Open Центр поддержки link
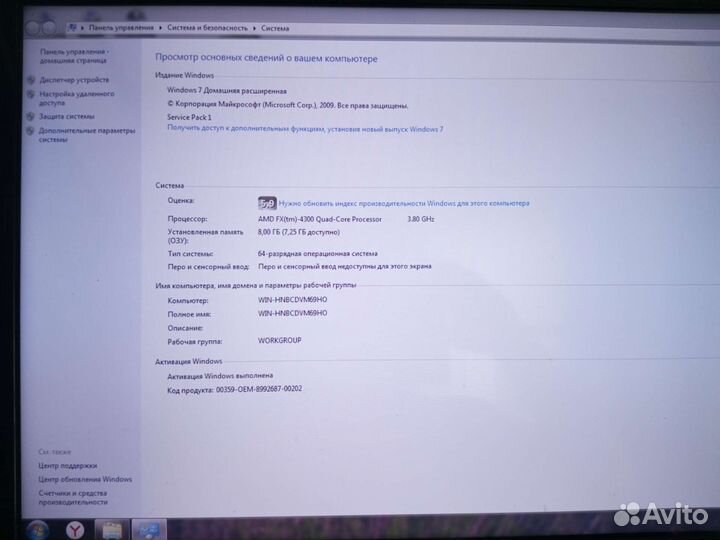720x540 pixels. (68, 466)
